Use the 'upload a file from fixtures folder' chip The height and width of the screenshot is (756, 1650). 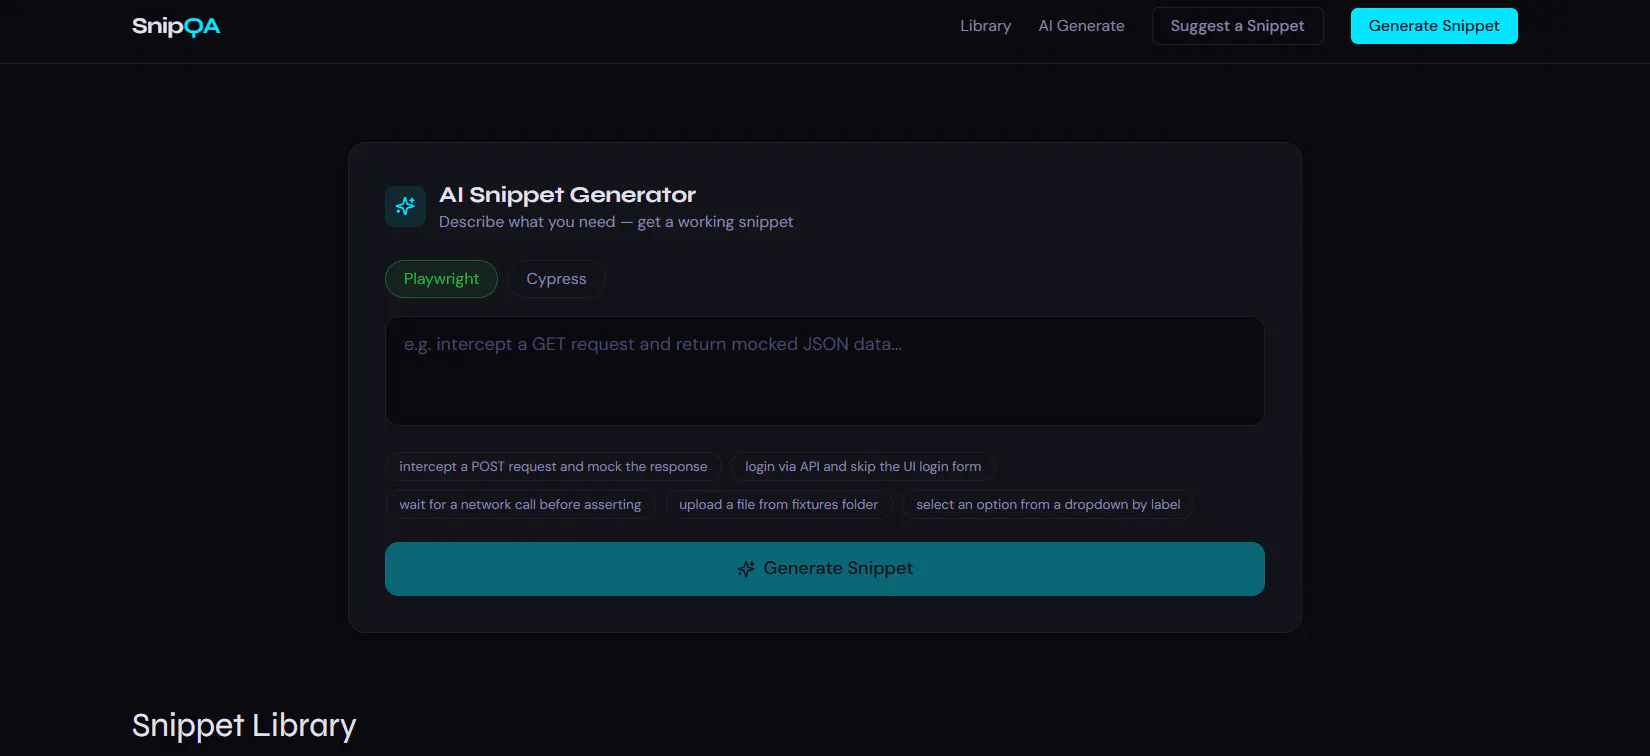[x=778, y=505]
